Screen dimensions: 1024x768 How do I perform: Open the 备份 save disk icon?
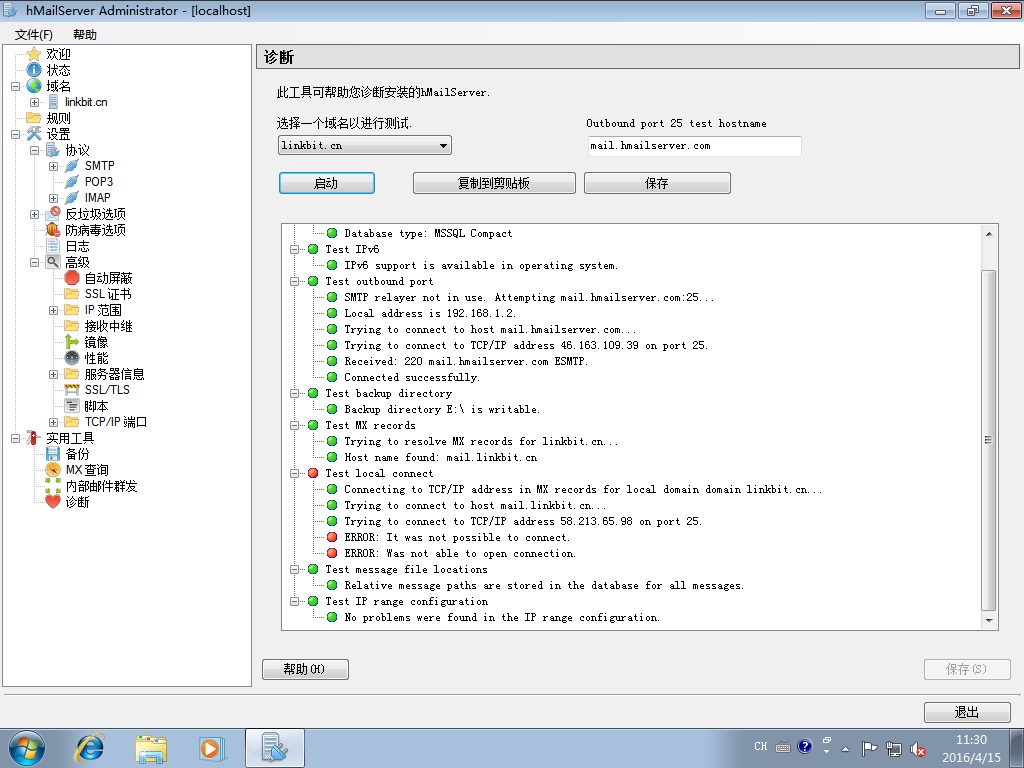click(x=53, y=454)
